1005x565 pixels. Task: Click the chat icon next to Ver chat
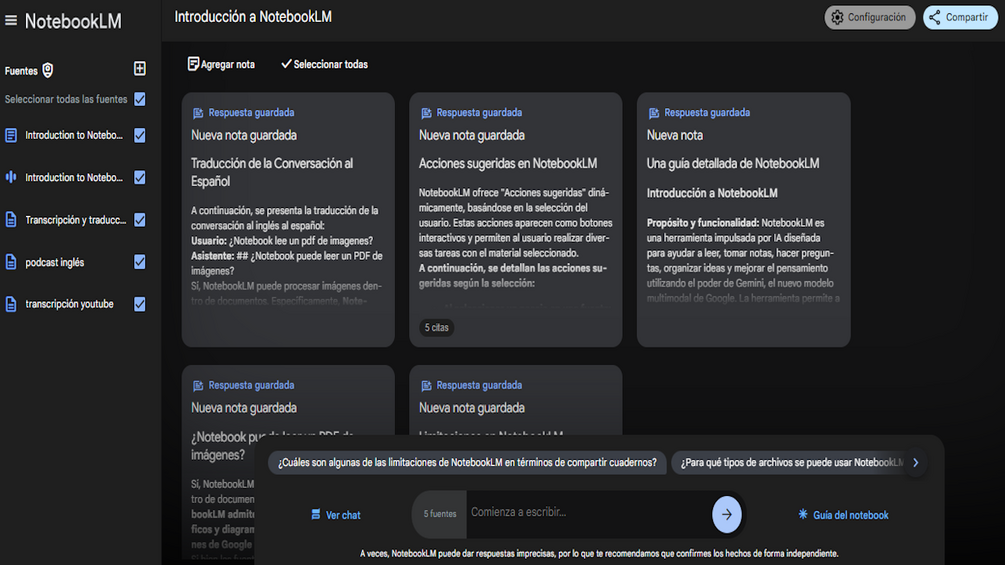(x=315, y=514)
